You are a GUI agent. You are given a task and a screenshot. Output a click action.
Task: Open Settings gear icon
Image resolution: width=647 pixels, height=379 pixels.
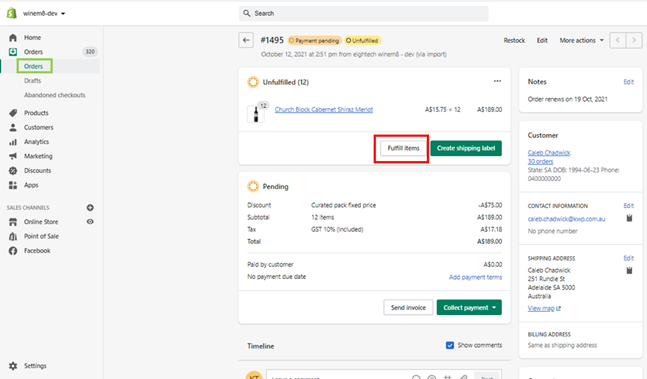pyautogui.click(x=13, y=366)
